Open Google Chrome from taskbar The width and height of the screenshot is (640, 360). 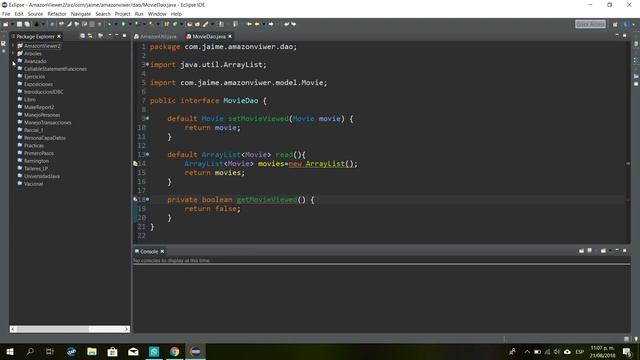[175, 351]
